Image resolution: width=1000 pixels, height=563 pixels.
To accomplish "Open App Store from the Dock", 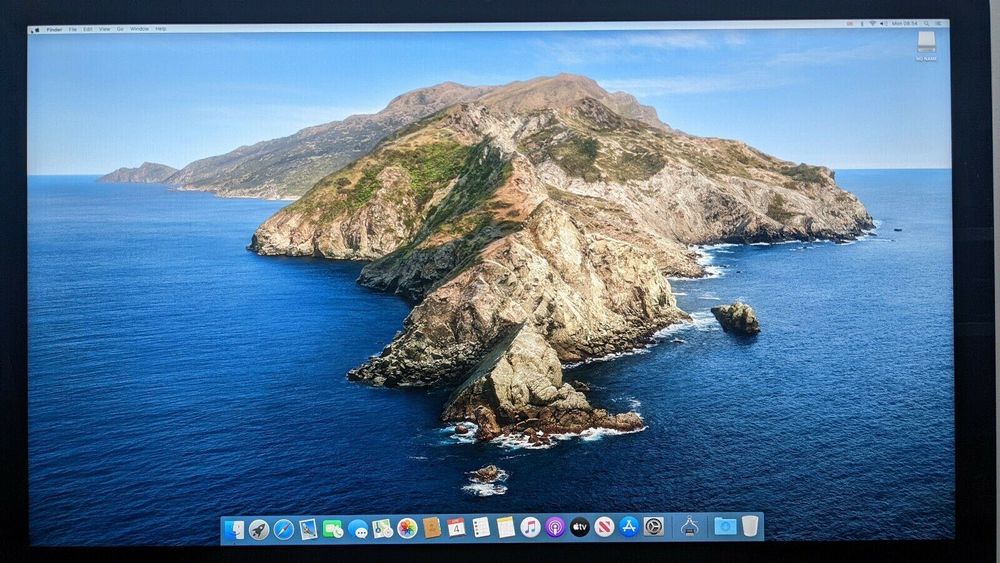I will [x=629, y=526].
